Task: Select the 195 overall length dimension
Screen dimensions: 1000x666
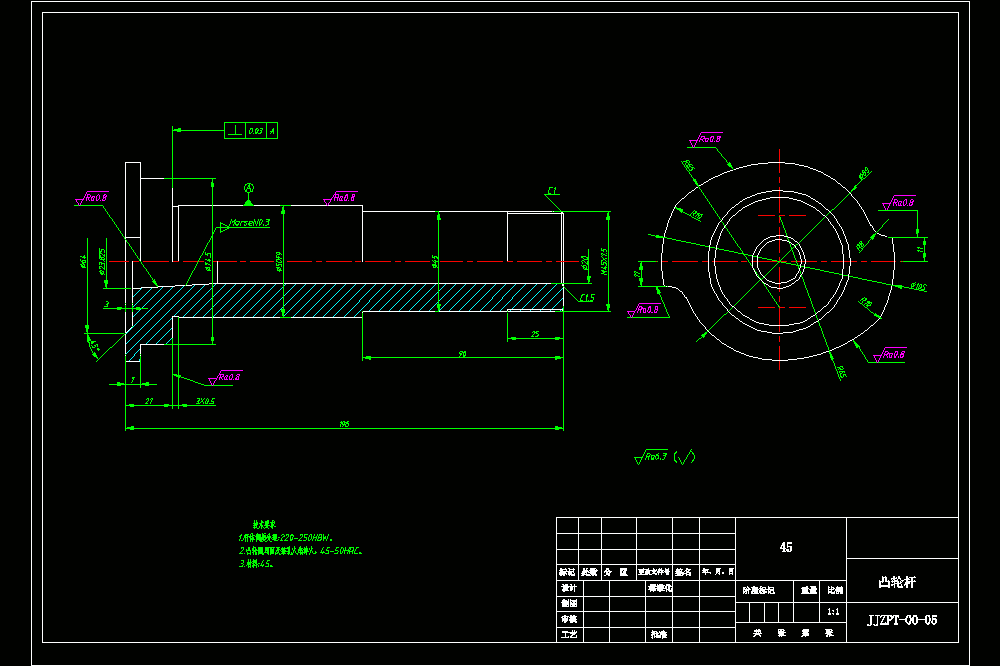Action: pyautogui.click(x=344, y=424)
